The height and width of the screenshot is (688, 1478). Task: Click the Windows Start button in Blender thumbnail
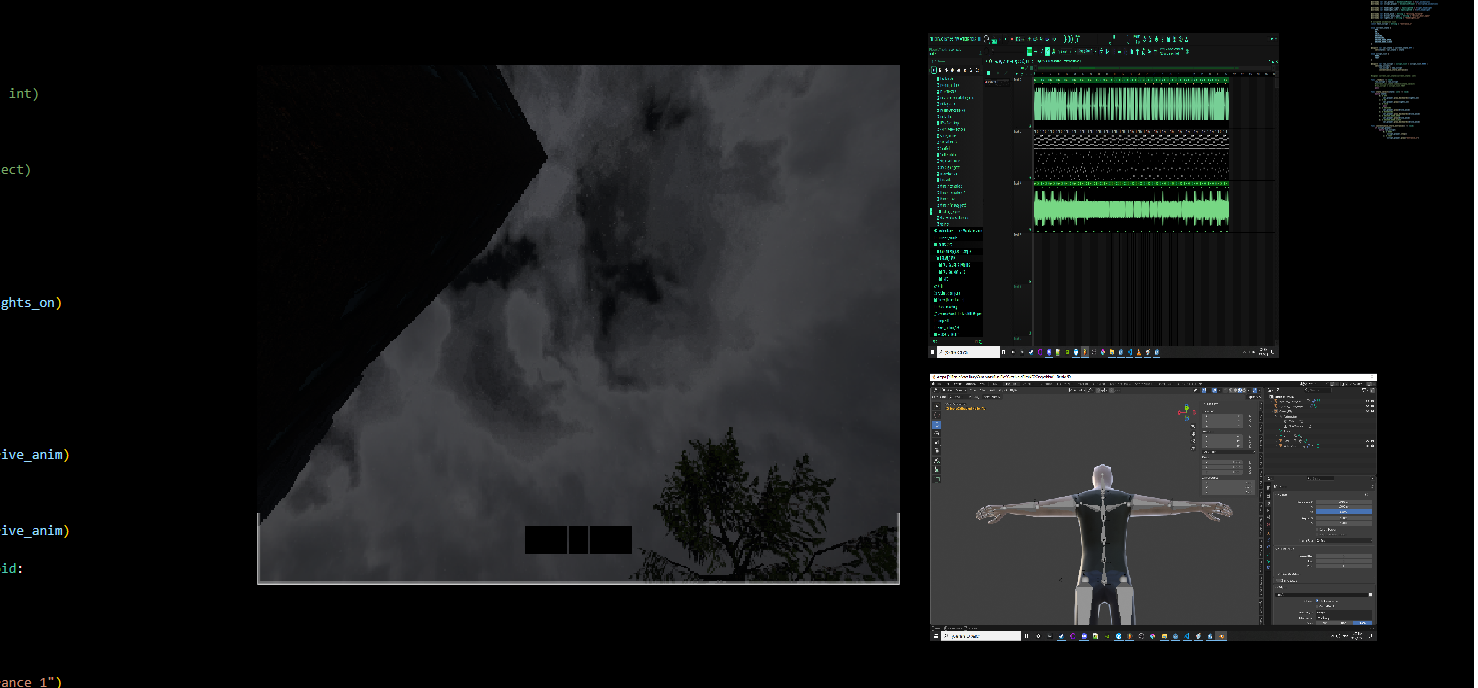click(x=935, y=636)
